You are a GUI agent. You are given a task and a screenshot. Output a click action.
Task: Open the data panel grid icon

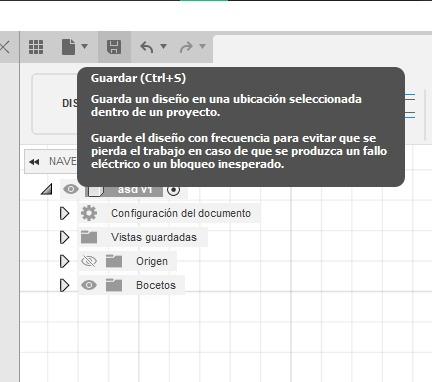(x=36, y=47)
